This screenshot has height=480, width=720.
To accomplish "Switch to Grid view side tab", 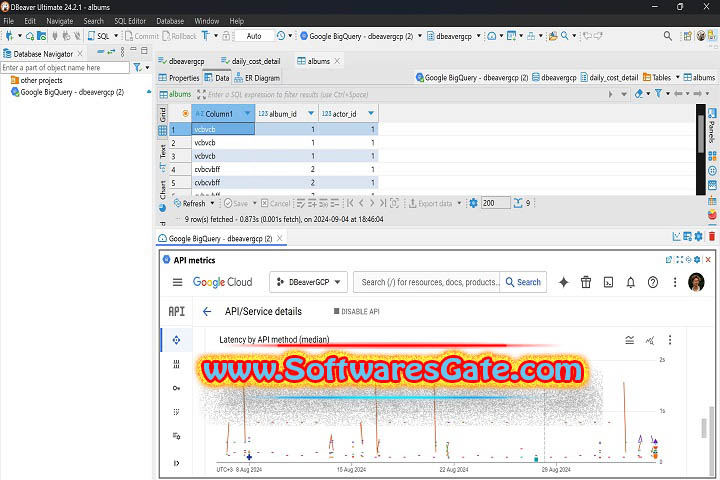I will click(x=163, y=122).
